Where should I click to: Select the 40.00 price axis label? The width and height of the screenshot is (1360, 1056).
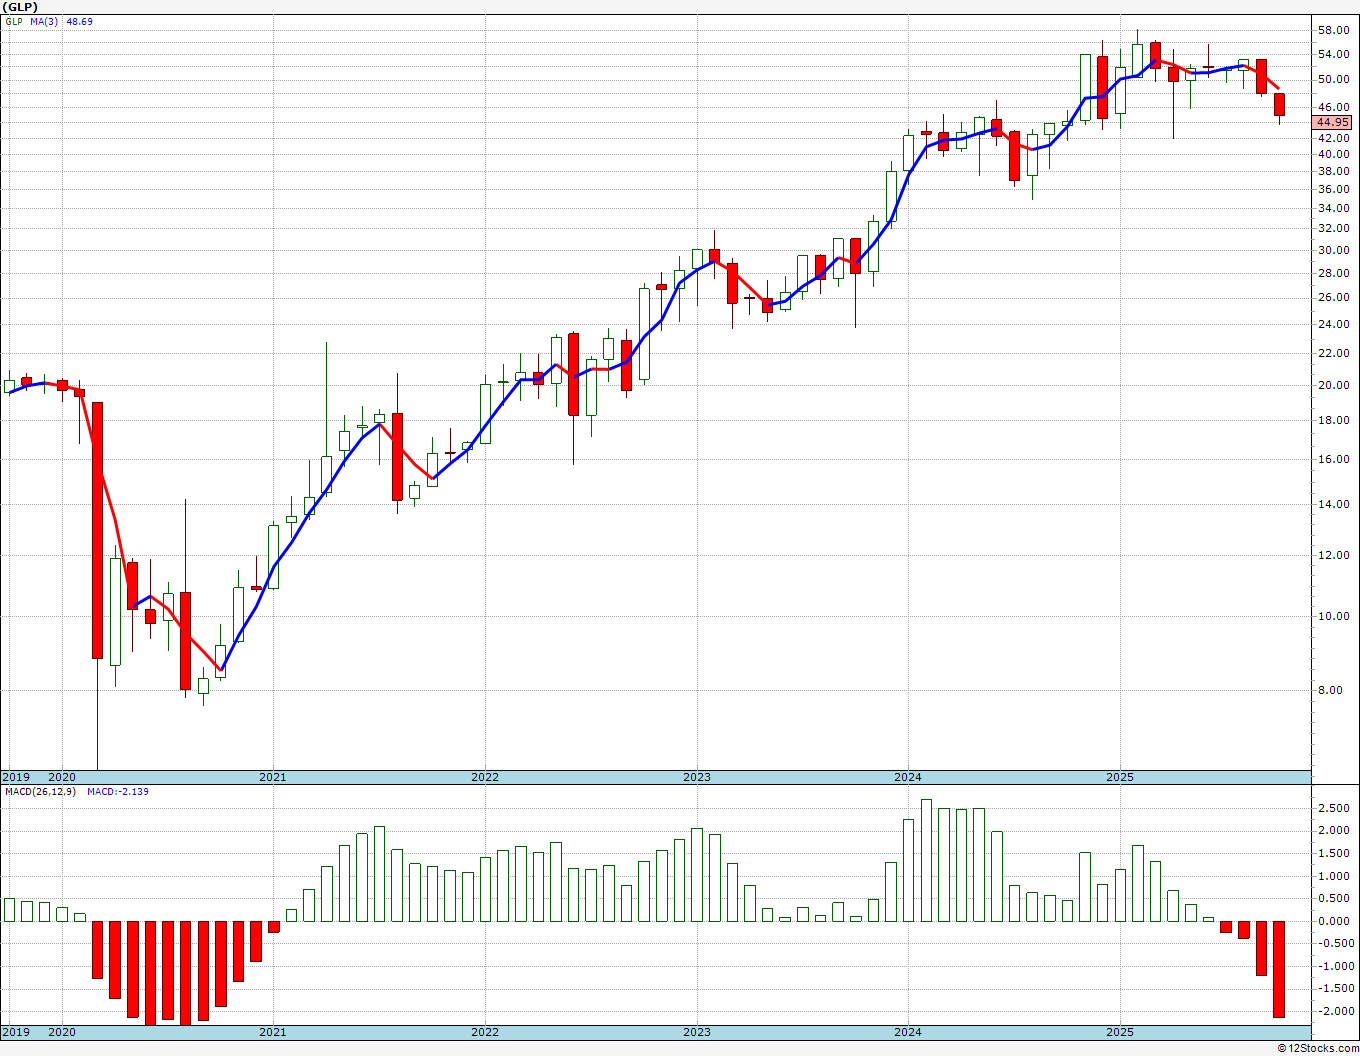pos(1334,154)
